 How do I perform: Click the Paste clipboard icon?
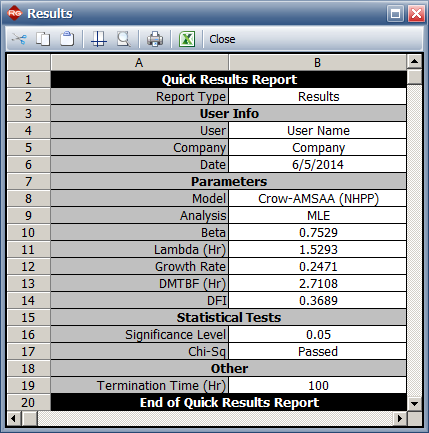tap(67, 39)
